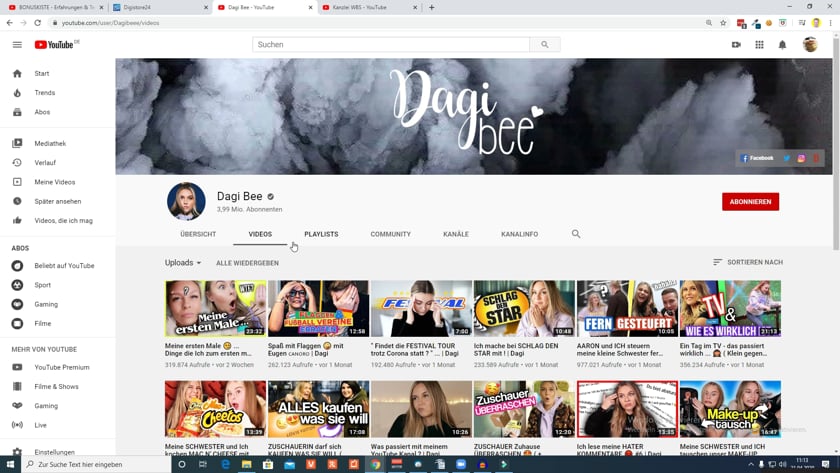Screen dimensions: 840x473
Task: Open the Uploads dropdown
Action: (183, 262)
